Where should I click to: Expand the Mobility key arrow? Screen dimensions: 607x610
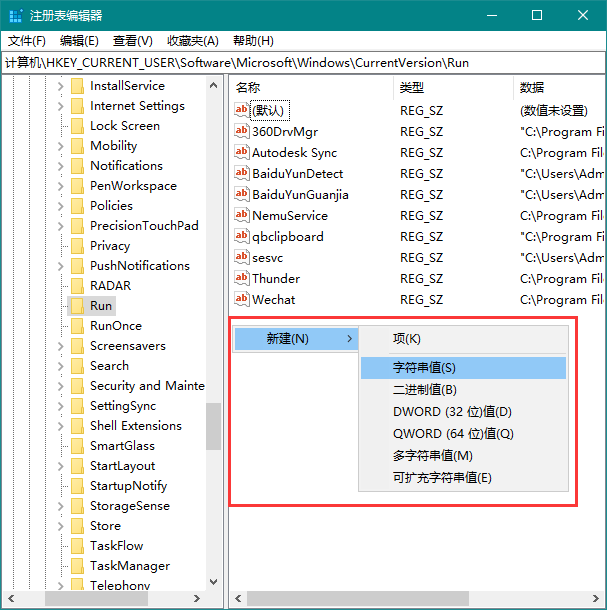click(61, 146)
